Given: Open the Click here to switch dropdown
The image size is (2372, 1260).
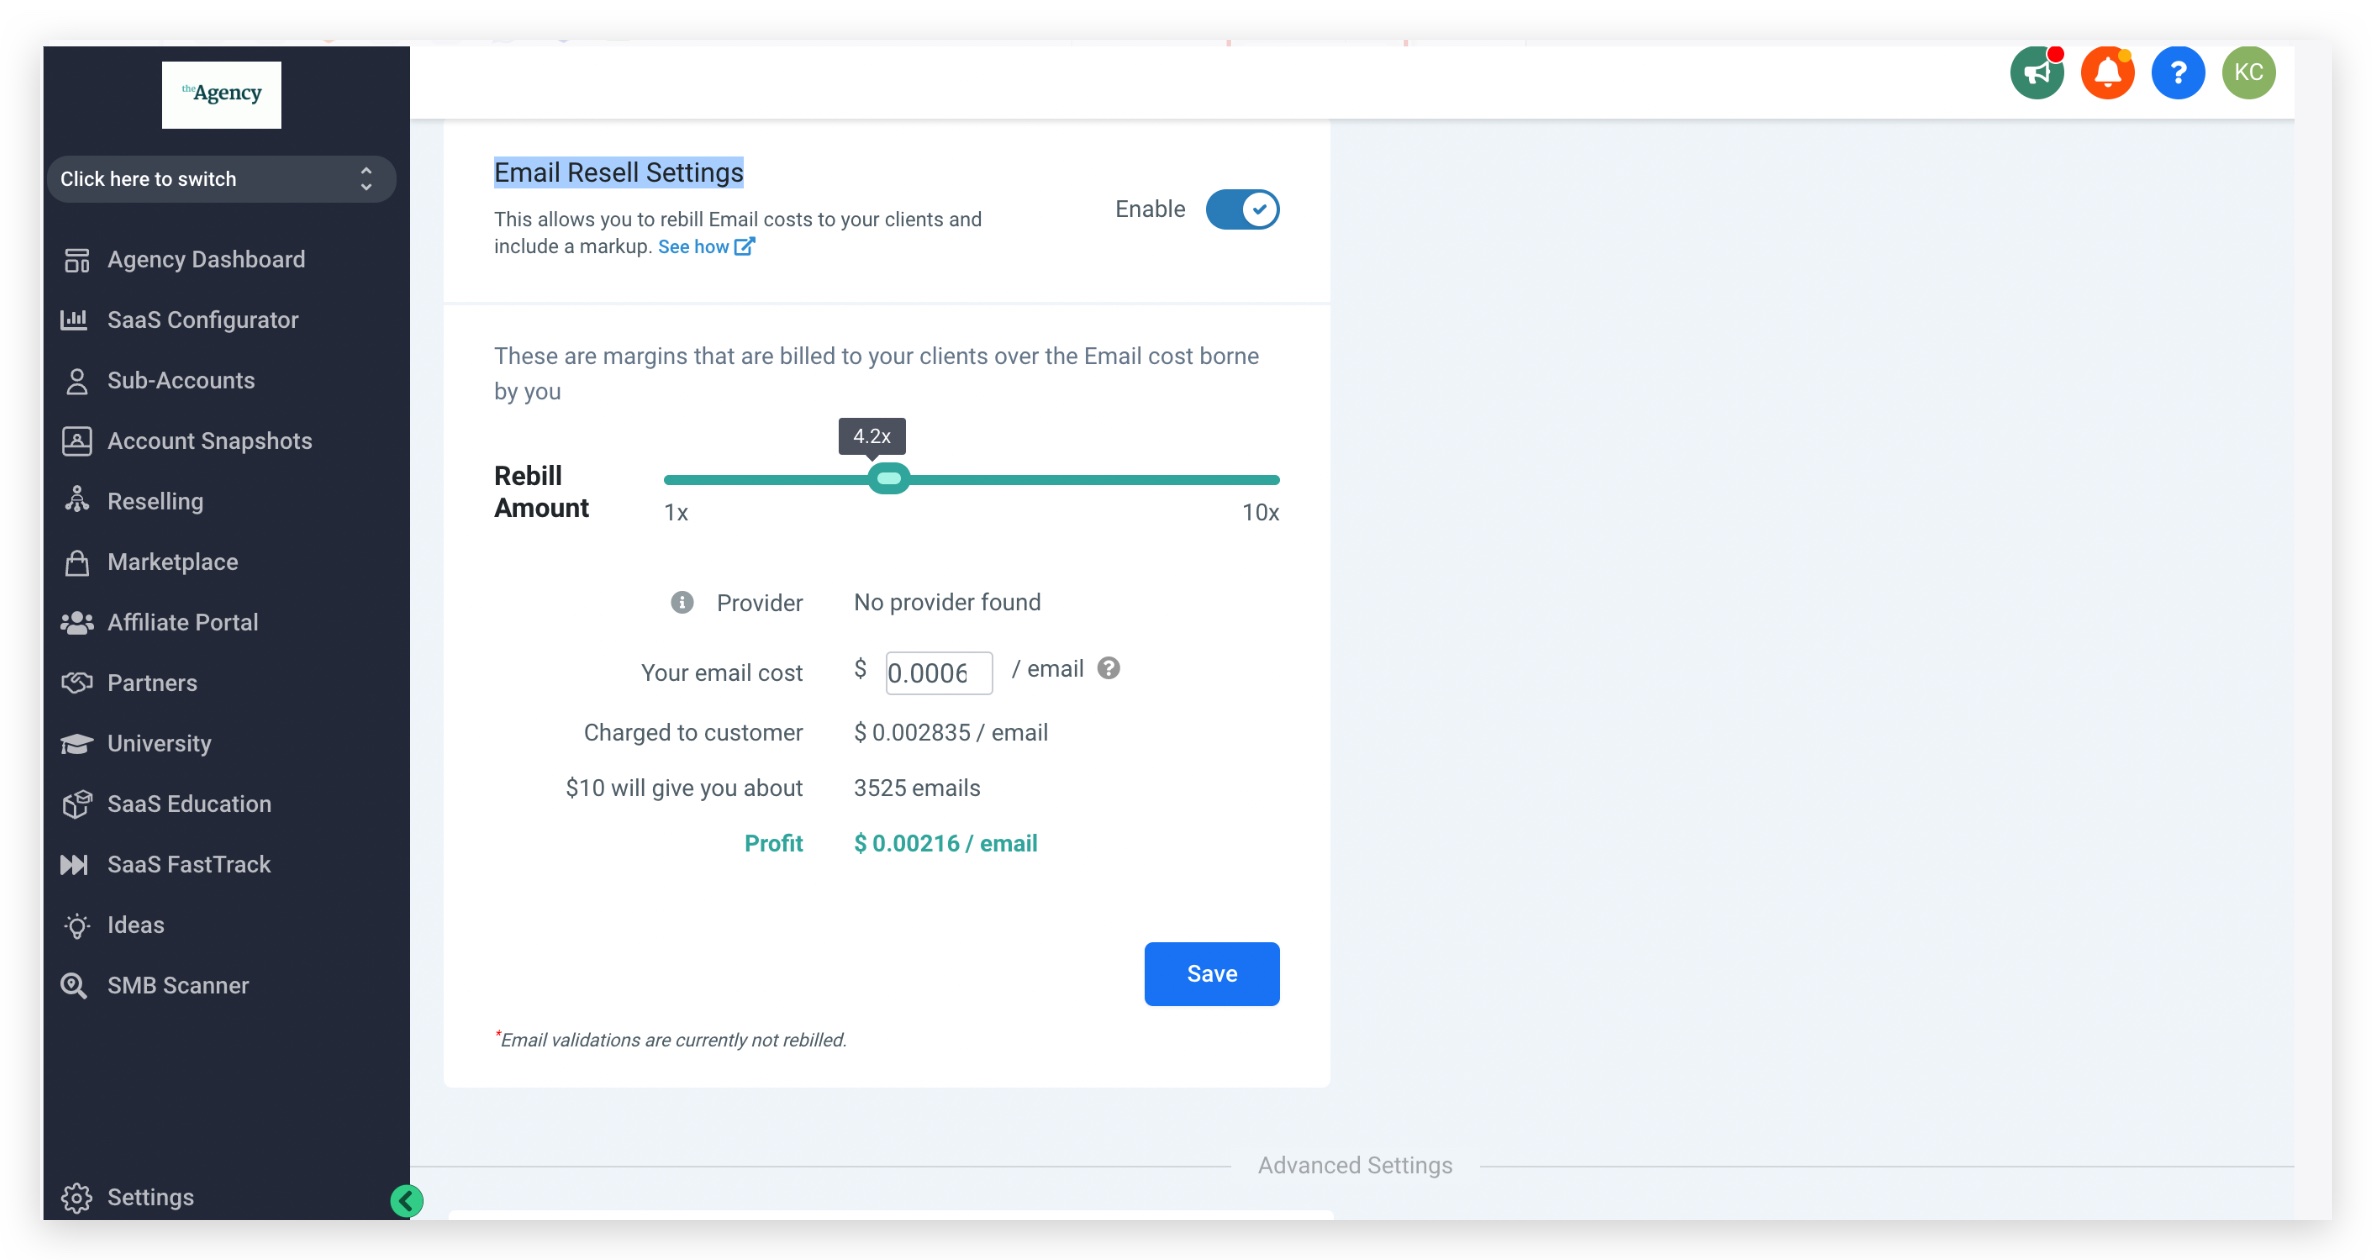Looking at the screenshot, I should (220, 179).
